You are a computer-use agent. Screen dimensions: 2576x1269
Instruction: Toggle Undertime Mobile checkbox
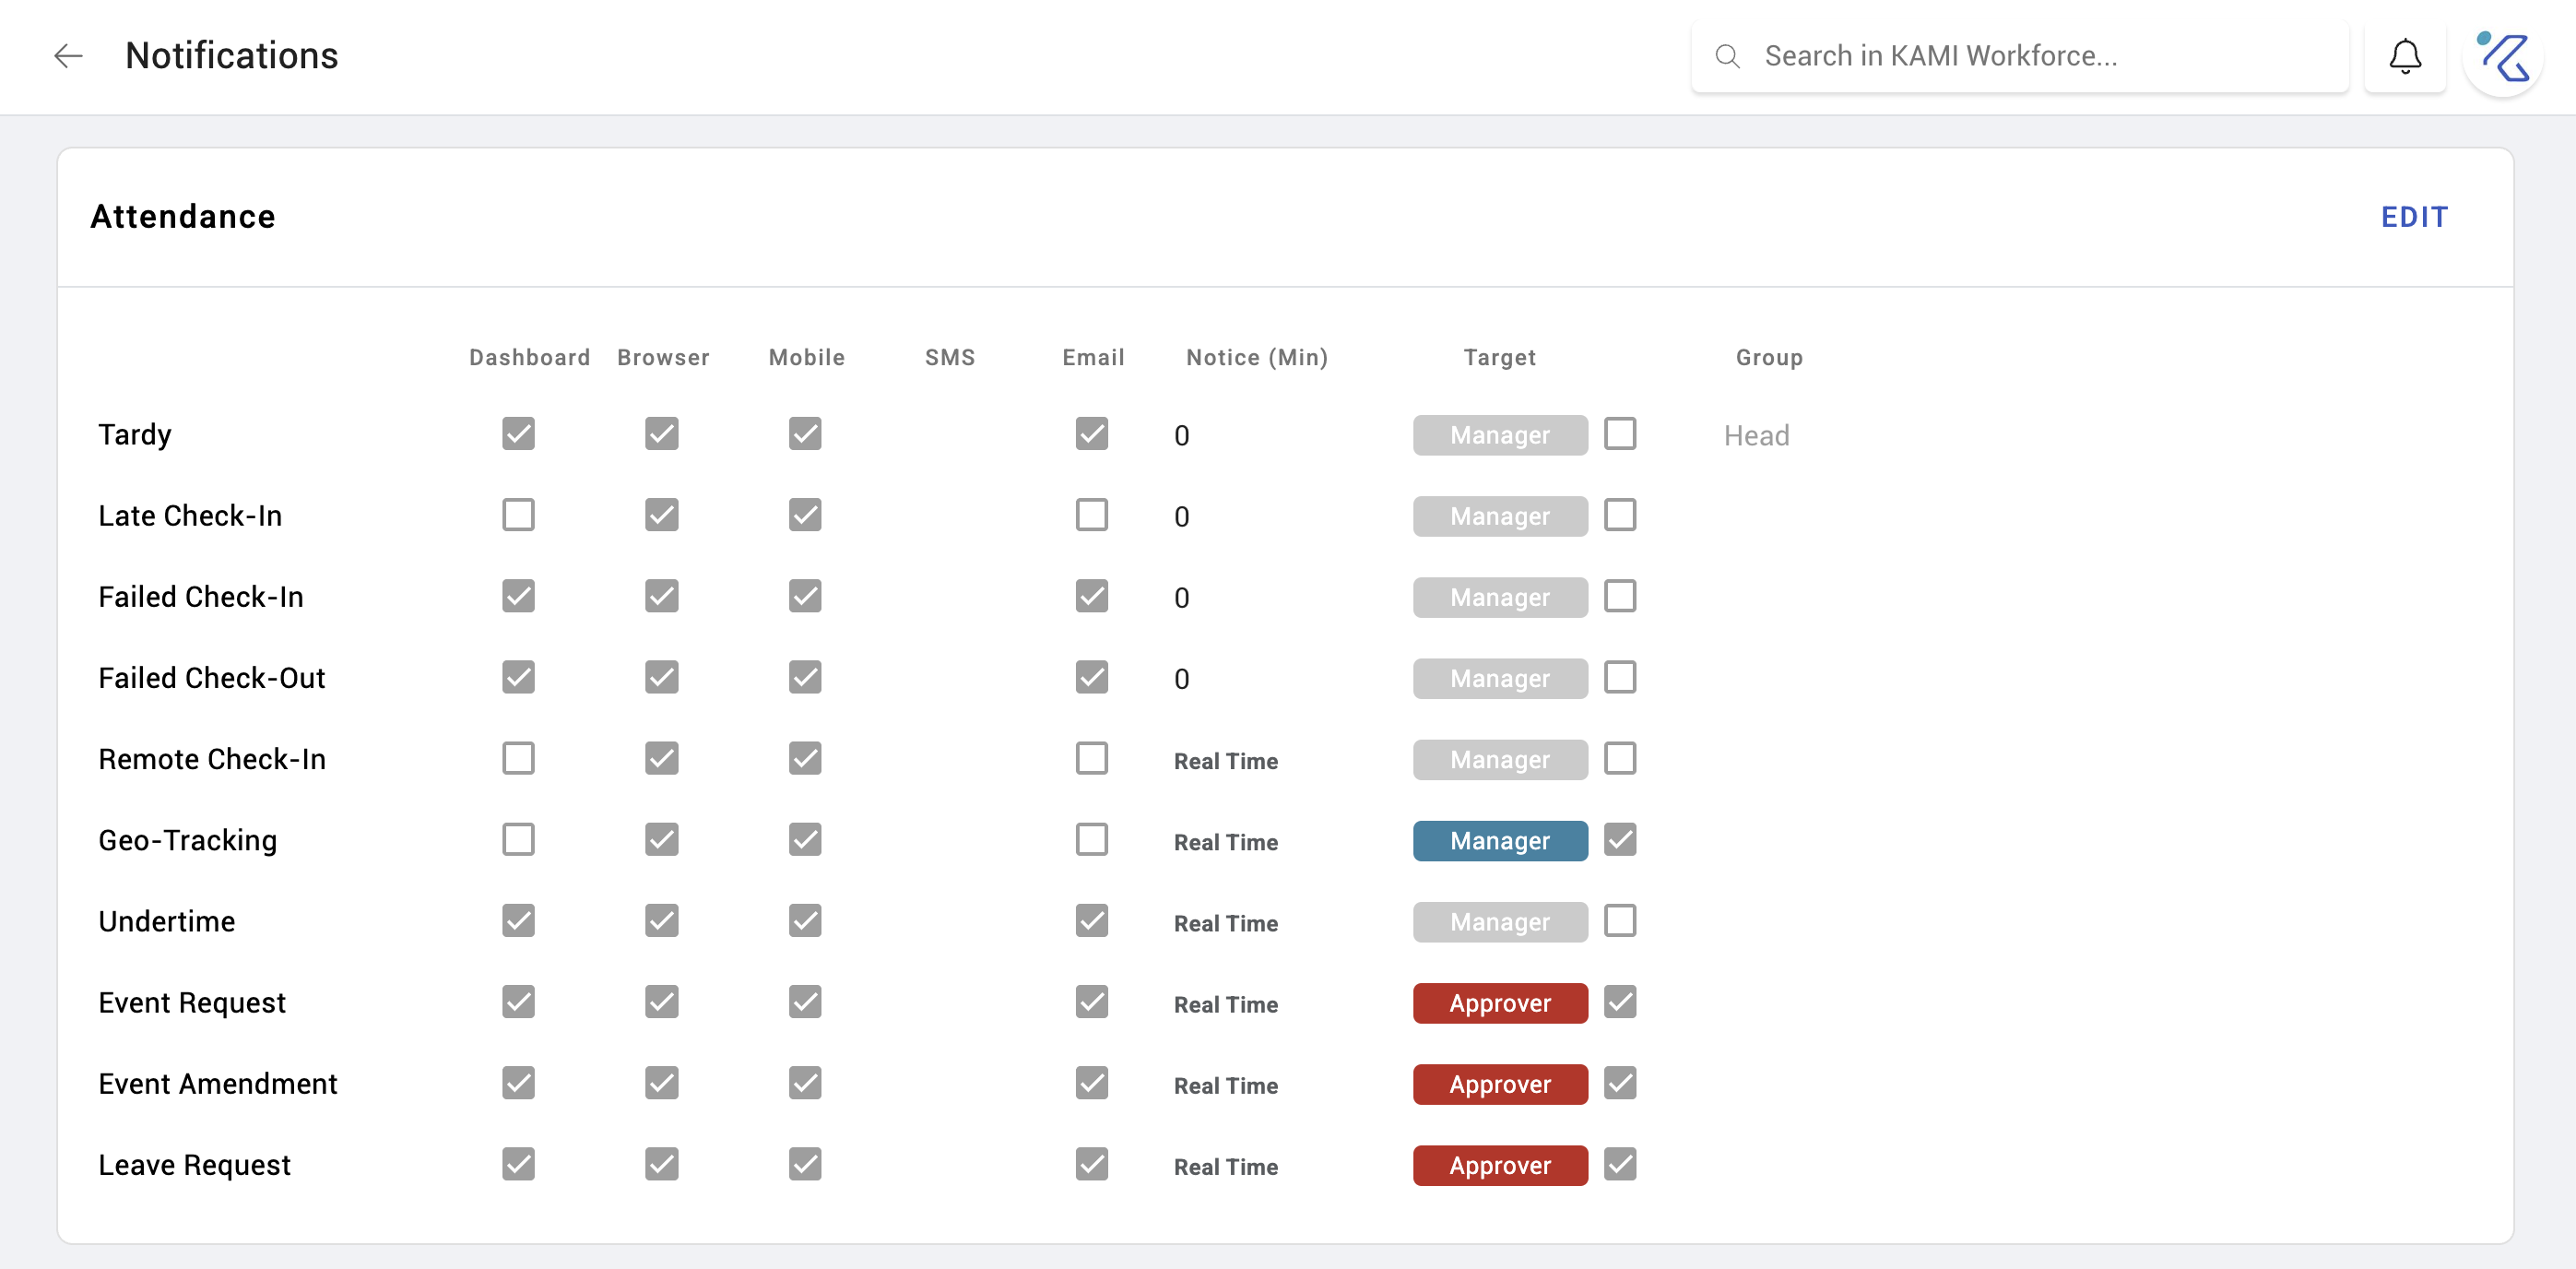(805, 920)
